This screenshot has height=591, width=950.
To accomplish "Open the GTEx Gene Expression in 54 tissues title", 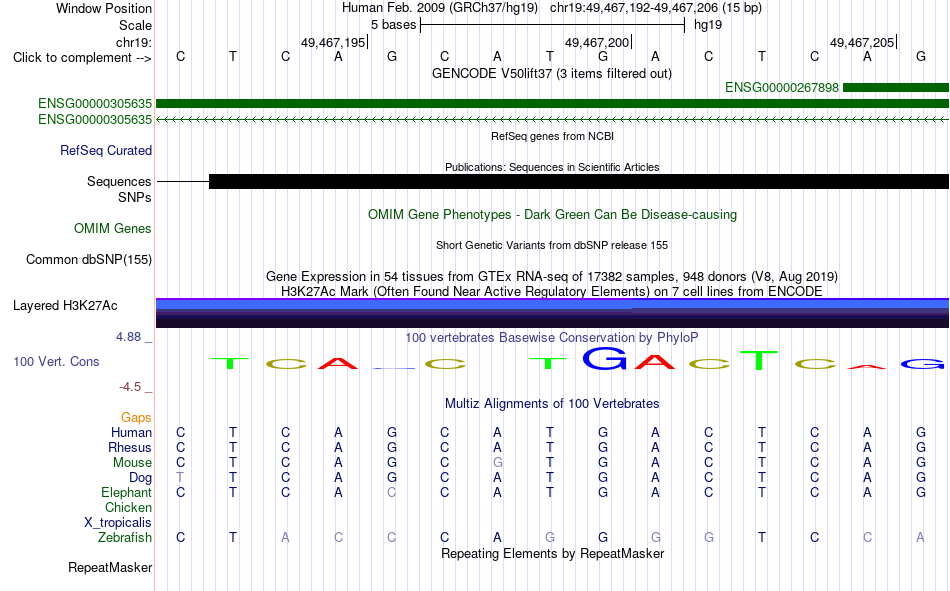I will tap(552, 276).
